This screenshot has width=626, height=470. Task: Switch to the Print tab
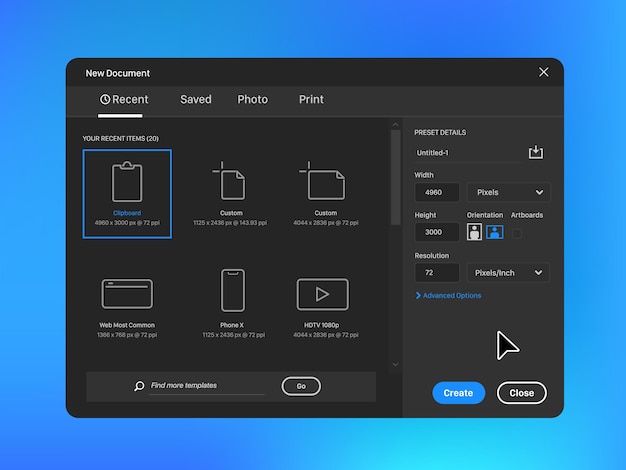coord(311,99)
